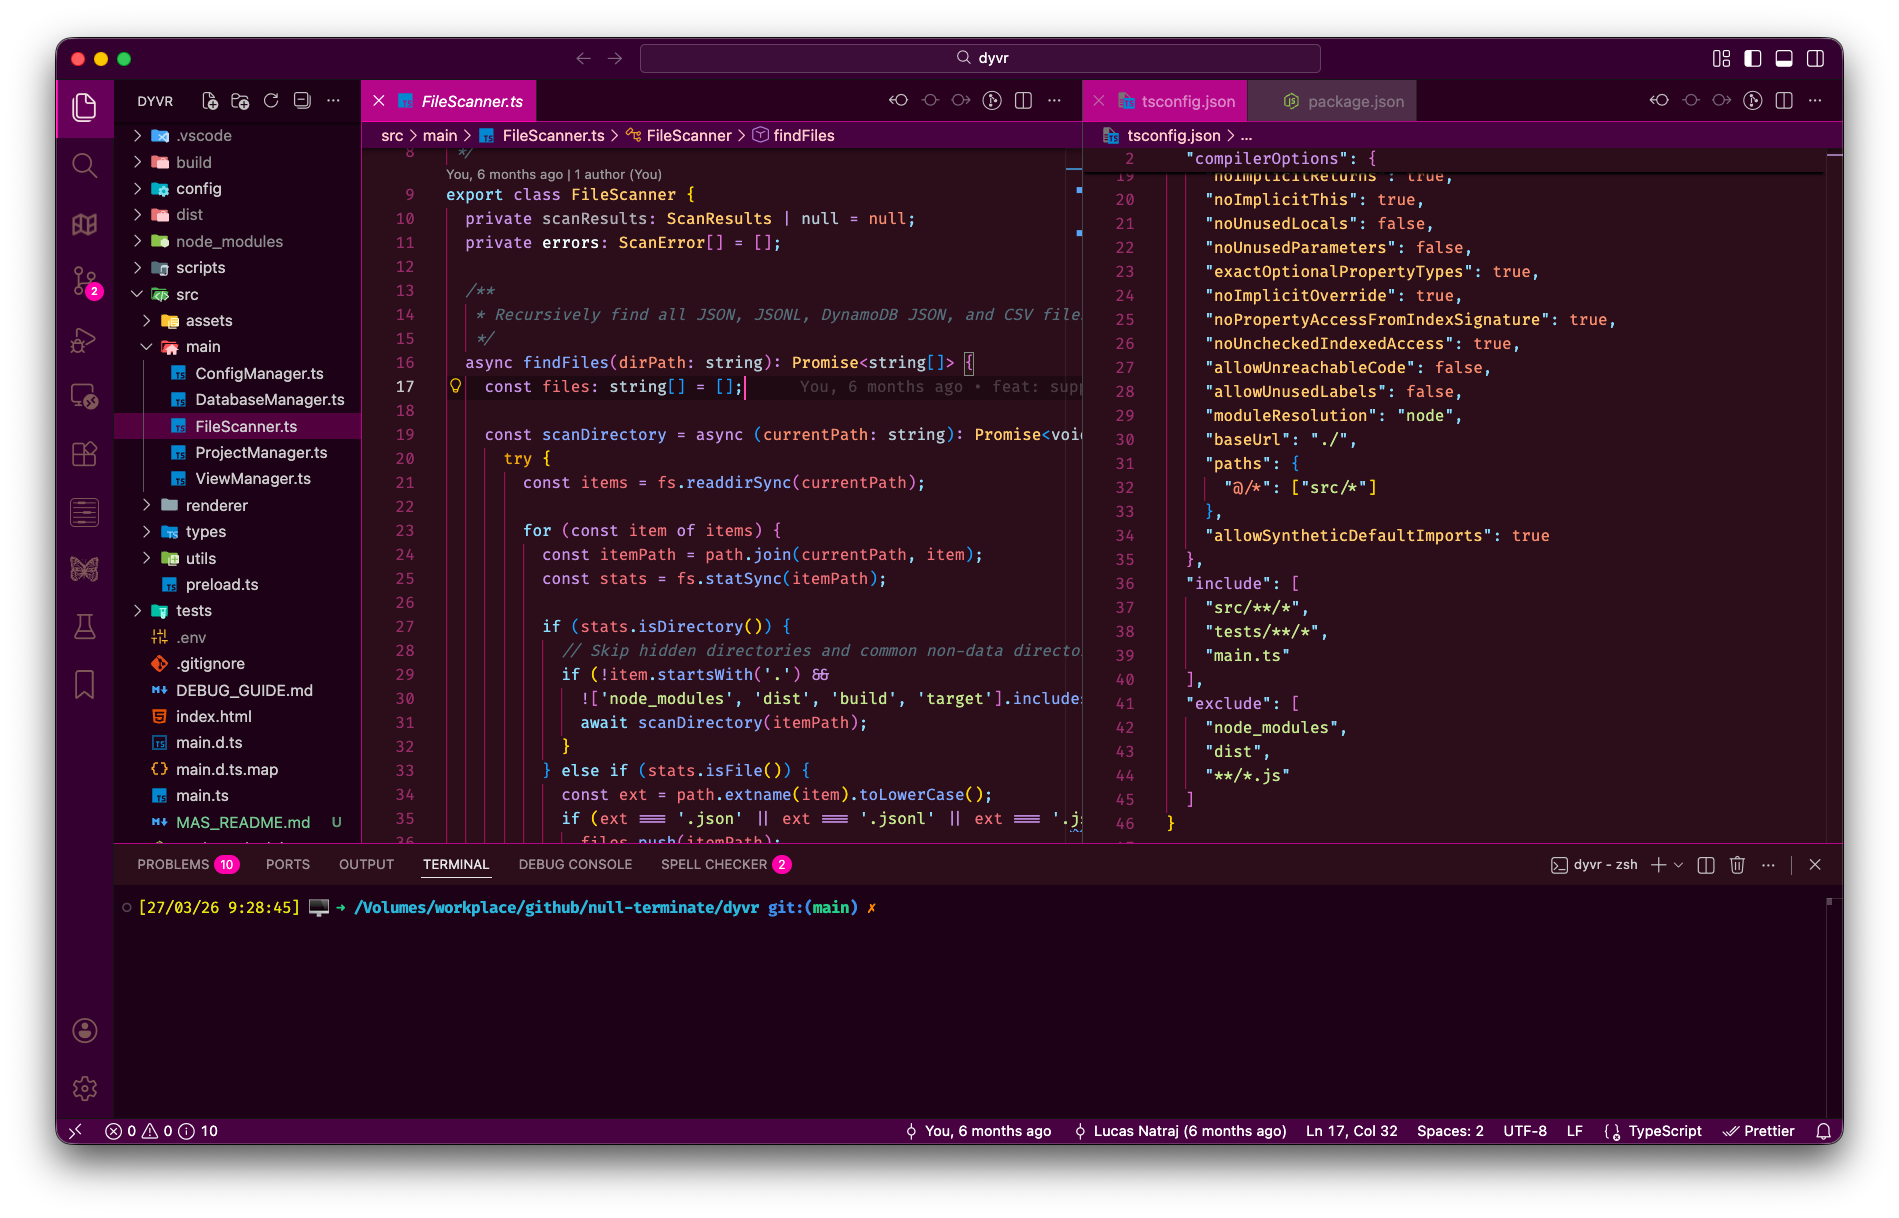The image size is (1899, 1218).
Task: Close the FileScanner.ts tab
Action: pos(379,101)
